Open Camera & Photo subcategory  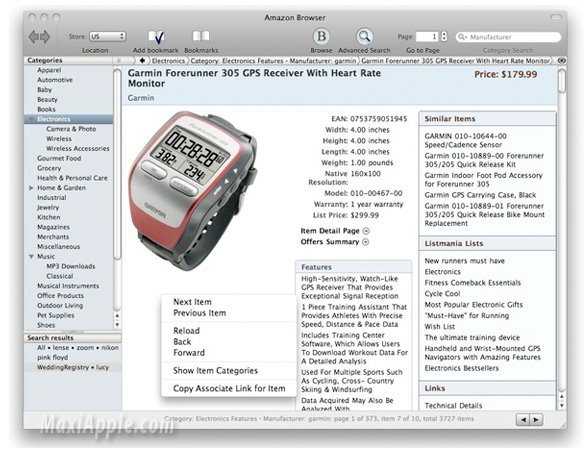(x=71, y=129)
